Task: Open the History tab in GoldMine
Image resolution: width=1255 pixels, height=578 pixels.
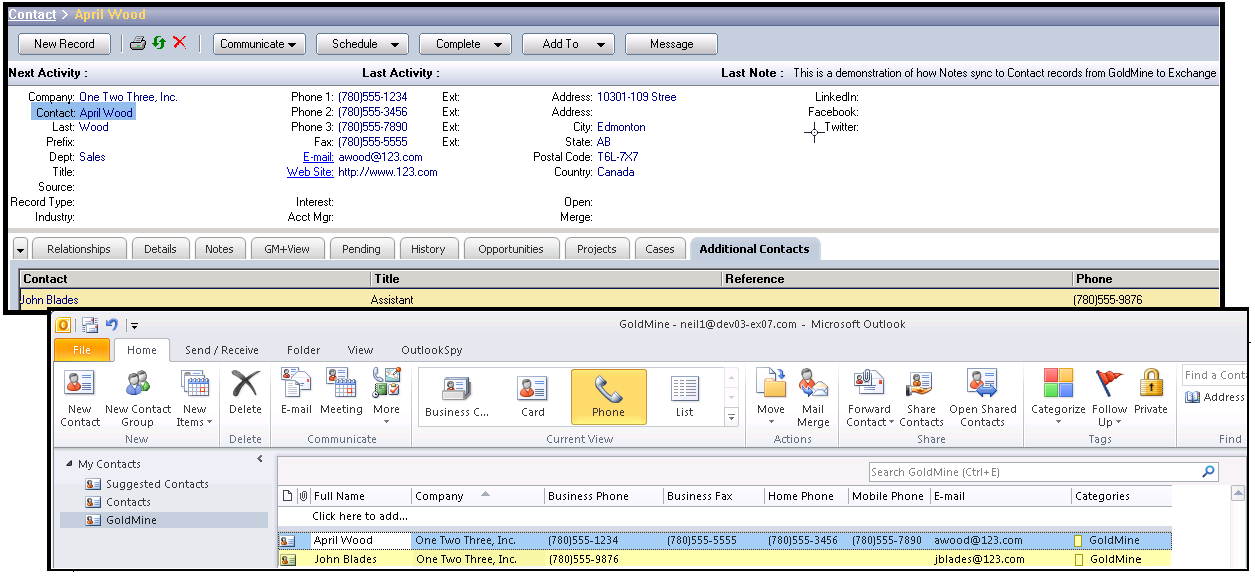Action: pos(428,249)
